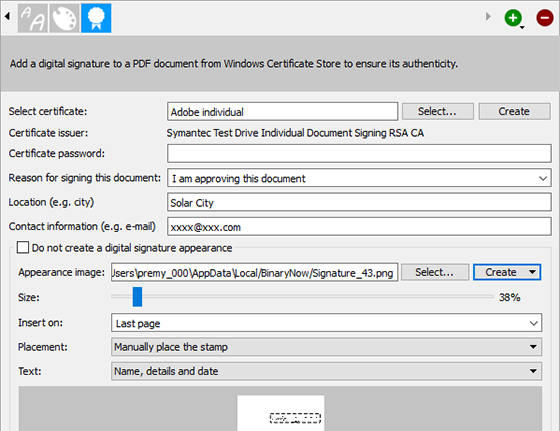Click the Location field 'Solar City'
This screenshot has width=560, height=431.
coord(359,202)
